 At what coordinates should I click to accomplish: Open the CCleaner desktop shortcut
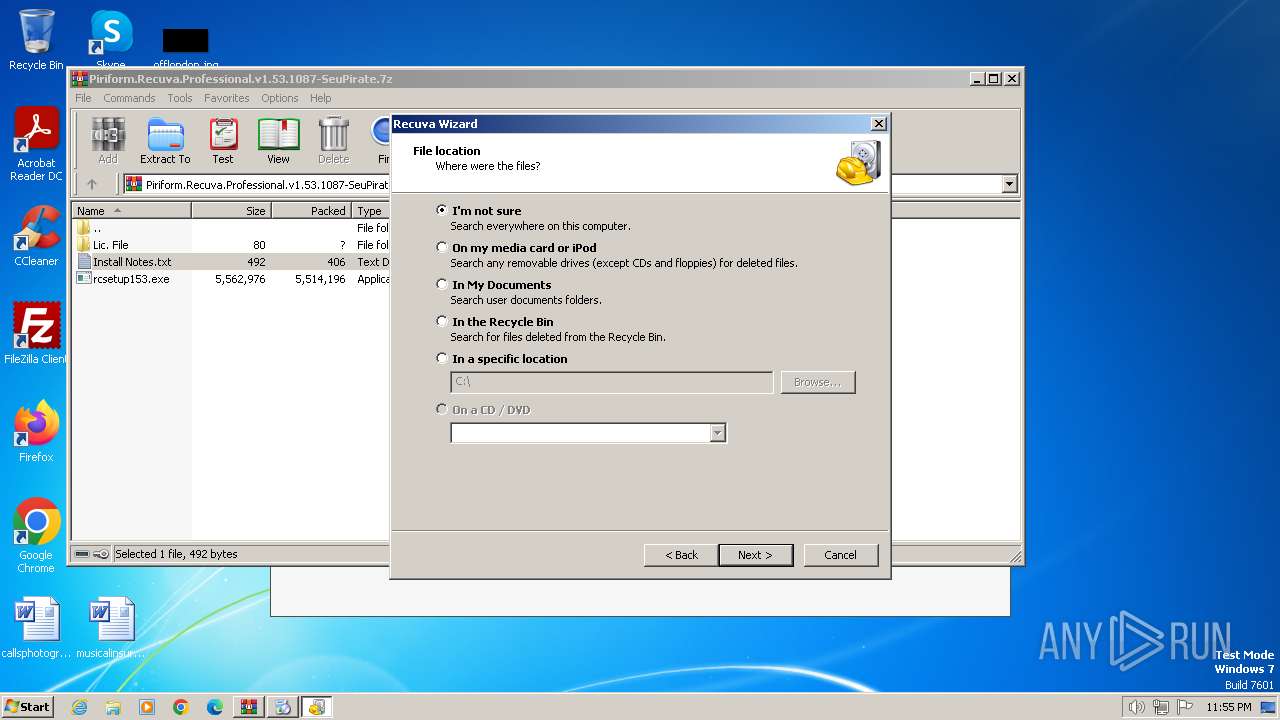click(36, 236)
